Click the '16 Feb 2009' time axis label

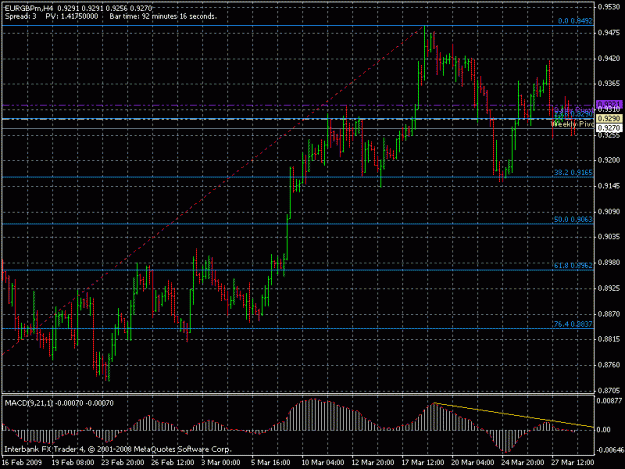(21, 462)
